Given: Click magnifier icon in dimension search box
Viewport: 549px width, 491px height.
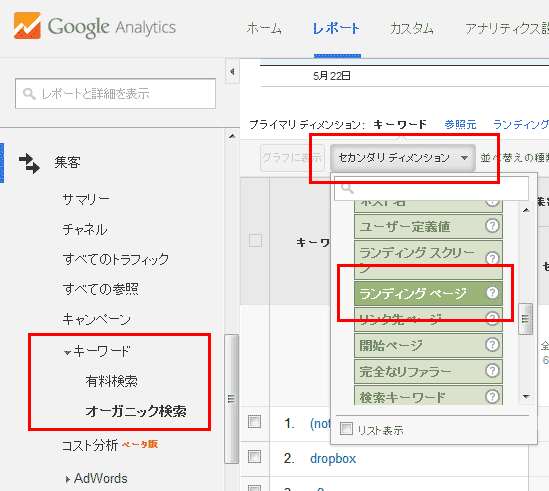Looking at the screenshot, I should pos(347,188).
